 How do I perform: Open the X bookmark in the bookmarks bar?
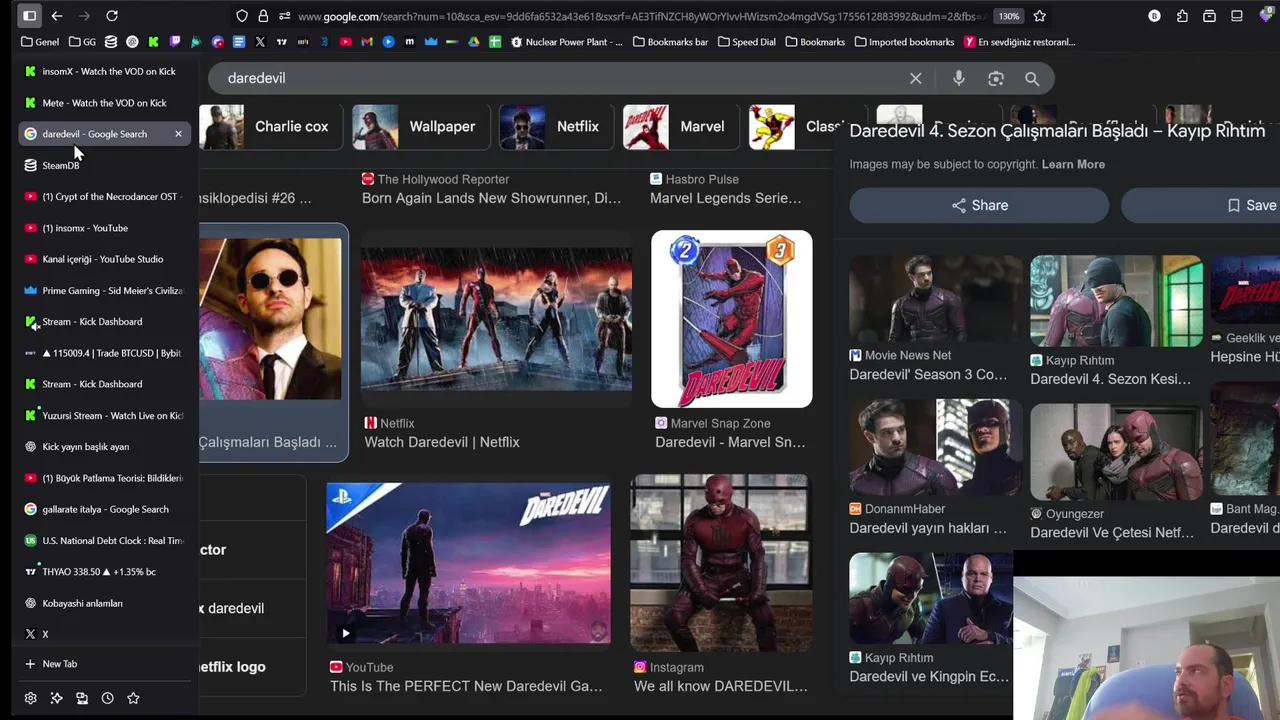tap(260, 42)
